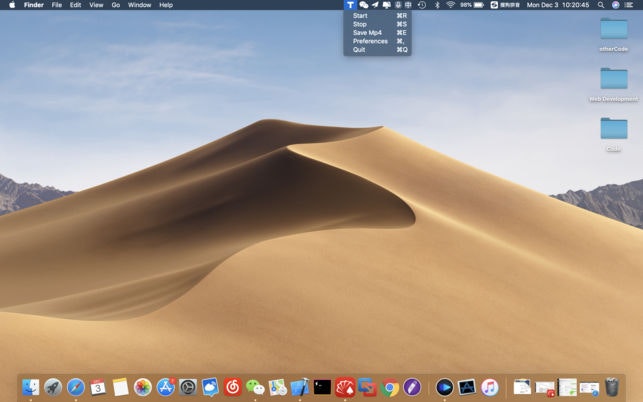This screenshot has height=402, width=643.
Task: Open the Sogou input method menu
Action: click(505, 5)
